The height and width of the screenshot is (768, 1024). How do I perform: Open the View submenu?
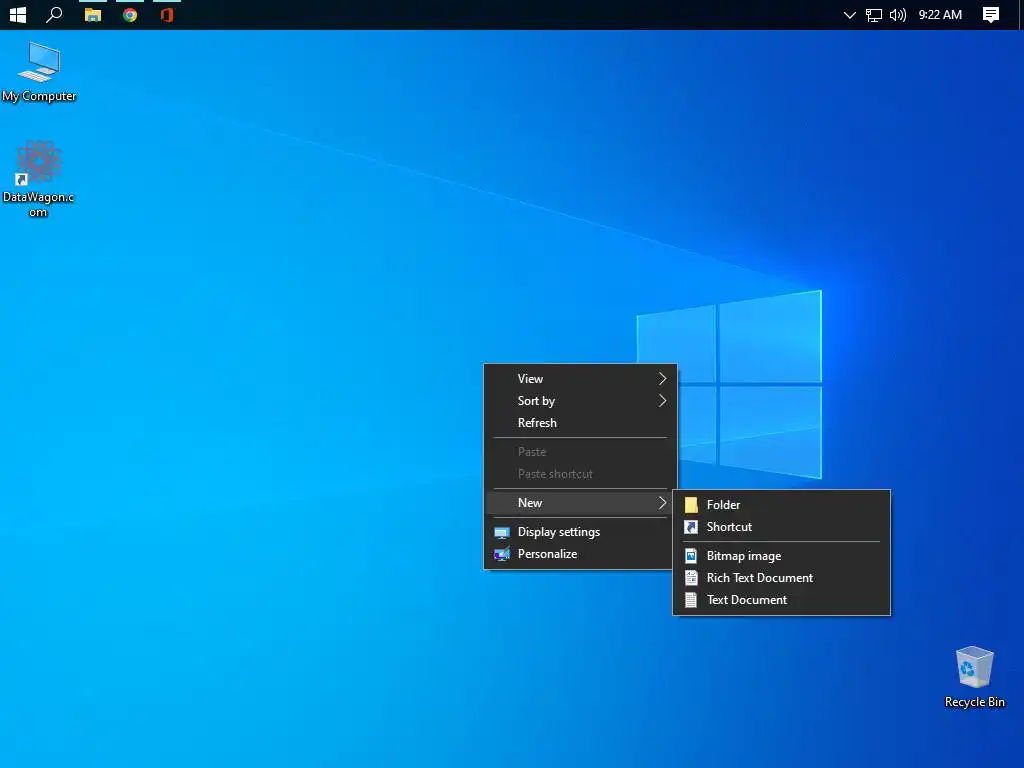point(580,379)
